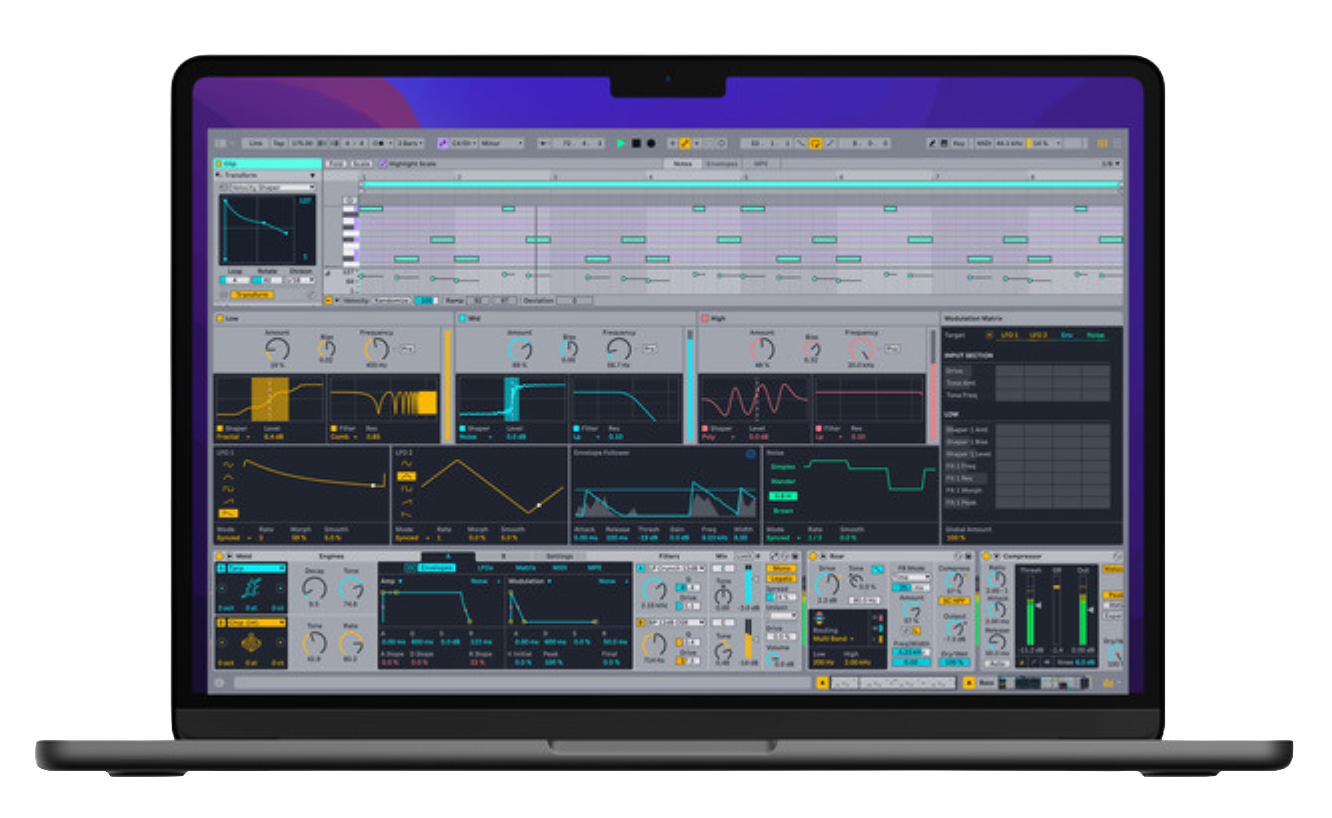Image resolution: width=1332 pixels, height=818 pixels.
Task: Toggle the yellow loop switch icon
Action: click(815, 144)
